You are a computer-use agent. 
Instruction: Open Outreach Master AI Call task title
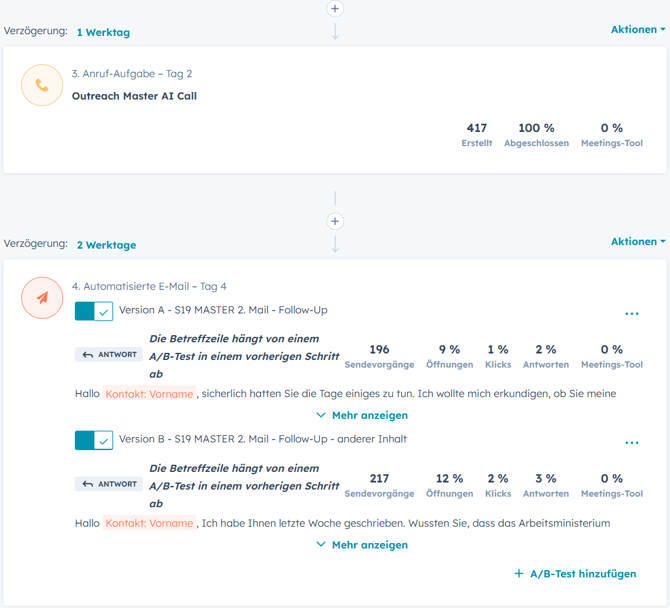coord(134,97)
